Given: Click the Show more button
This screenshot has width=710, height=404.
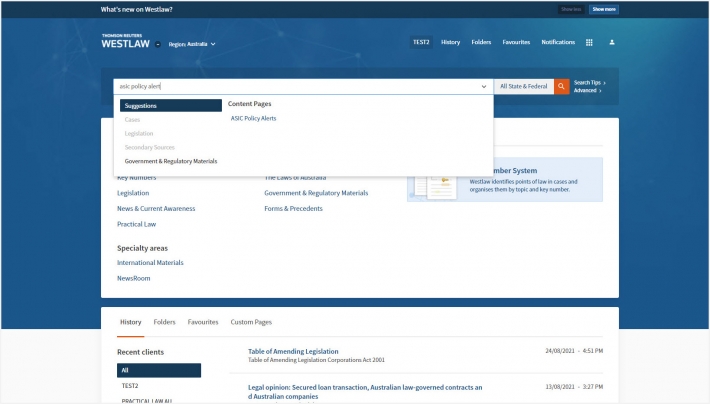Looking at the screenshot, I should (x=604, y=9).
